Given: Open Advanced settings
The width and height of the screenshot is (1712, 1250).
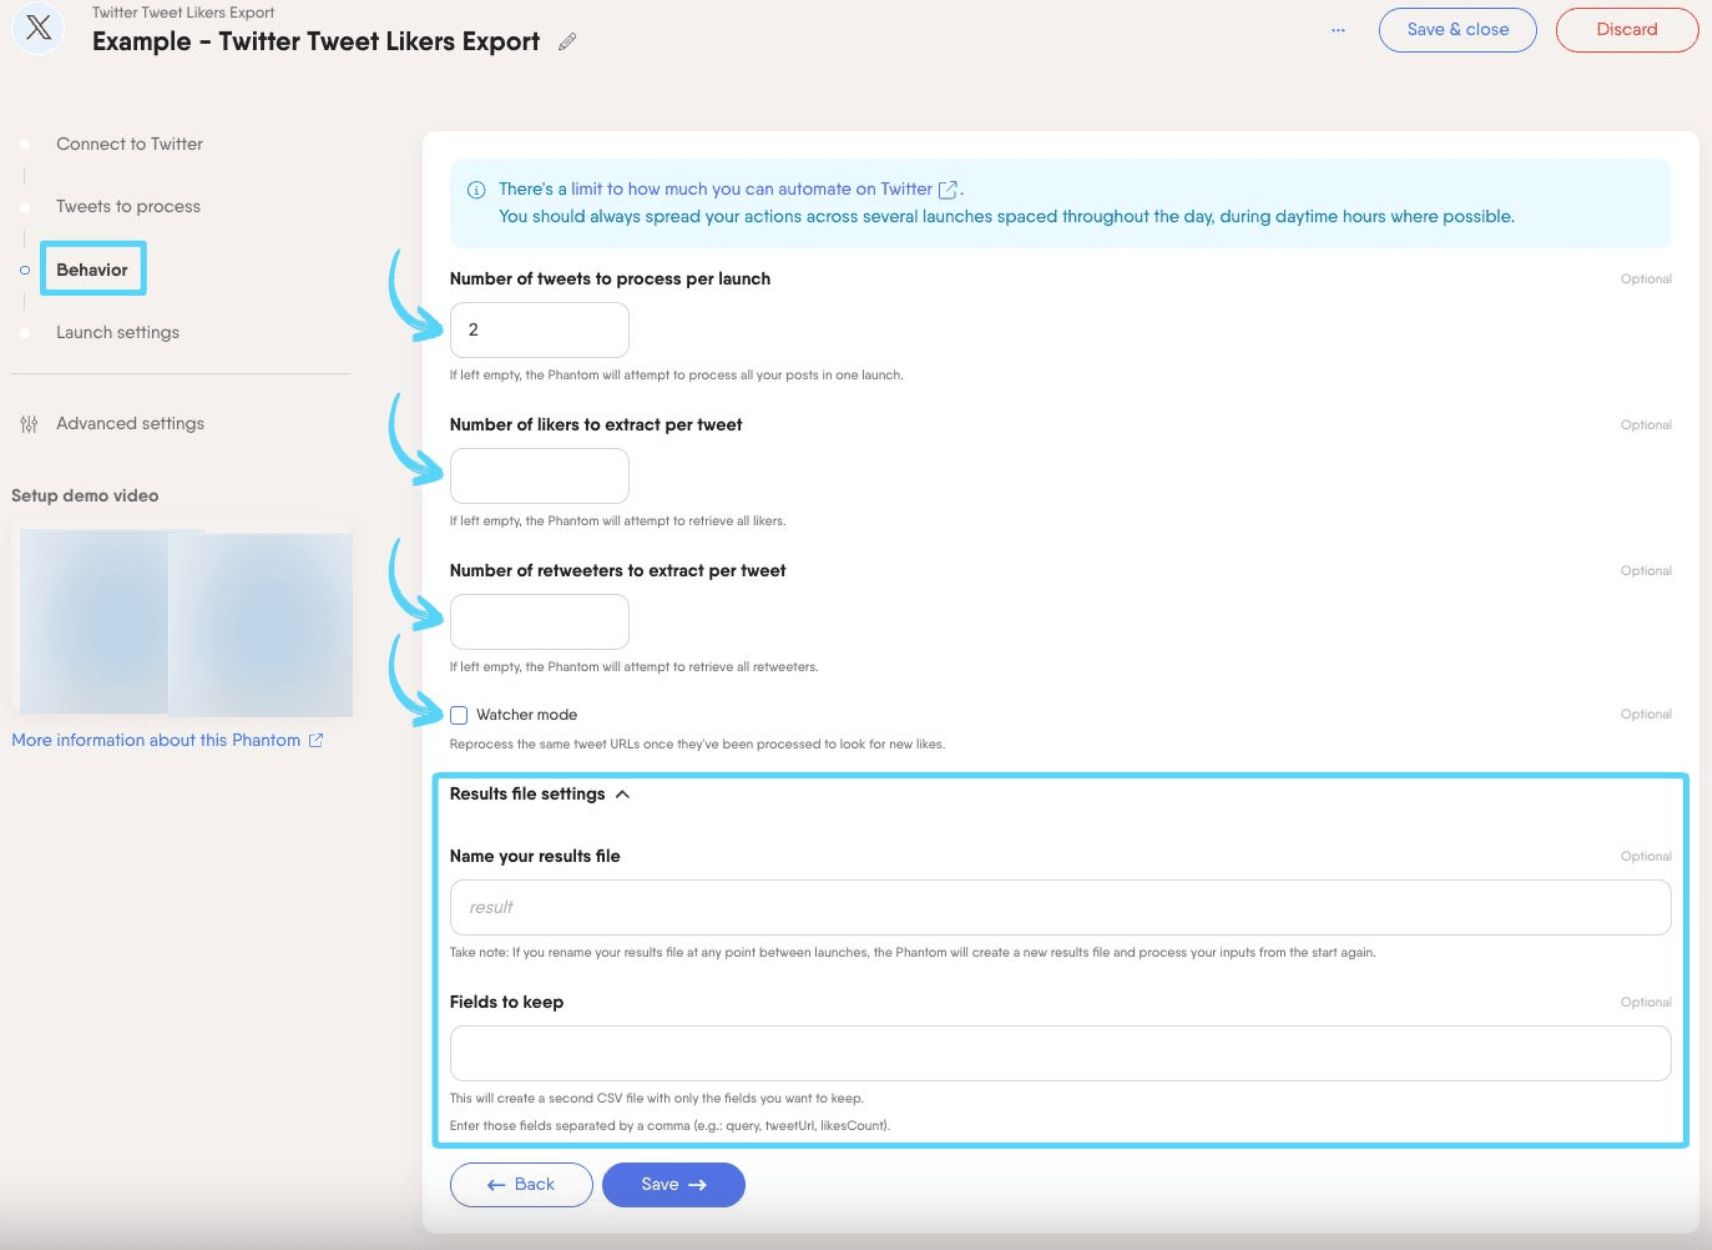Looking at the screenshot, I should pyautogui.click(x=130, y=424).
